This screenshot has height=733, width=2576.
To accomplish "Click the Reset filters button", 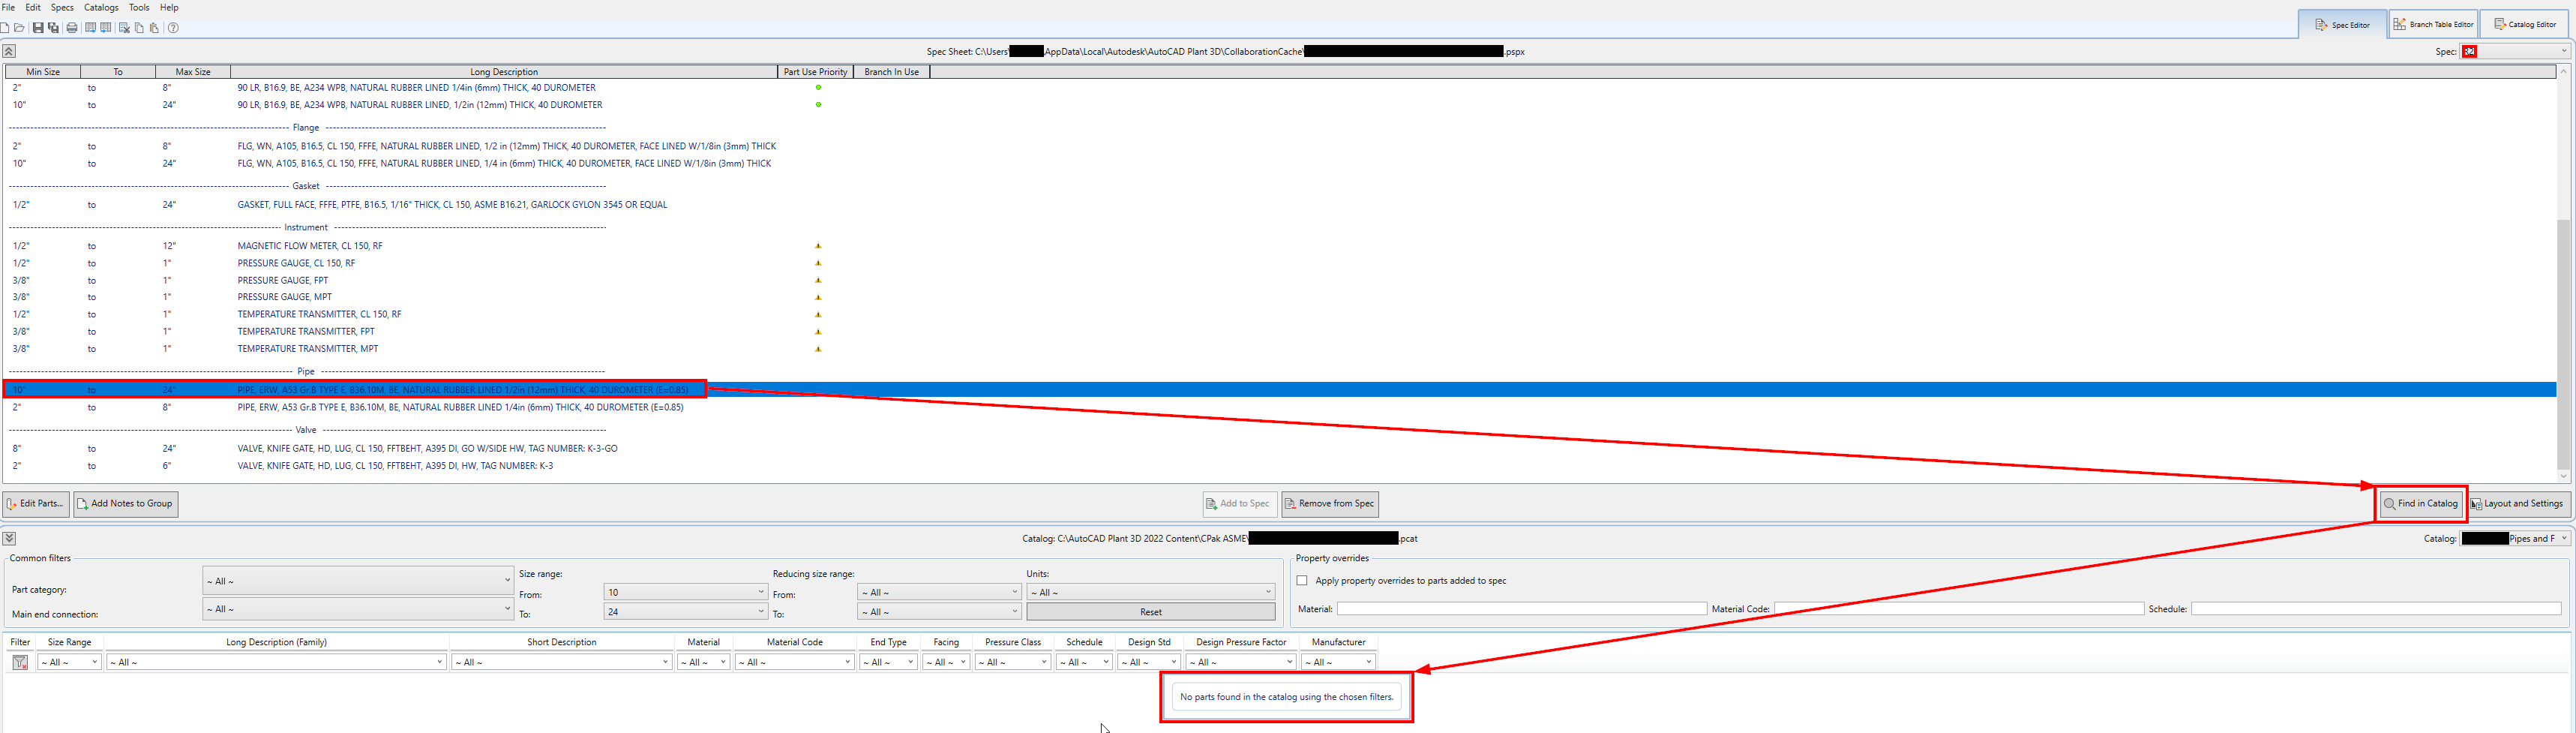I will click(x=1150, y=612).
